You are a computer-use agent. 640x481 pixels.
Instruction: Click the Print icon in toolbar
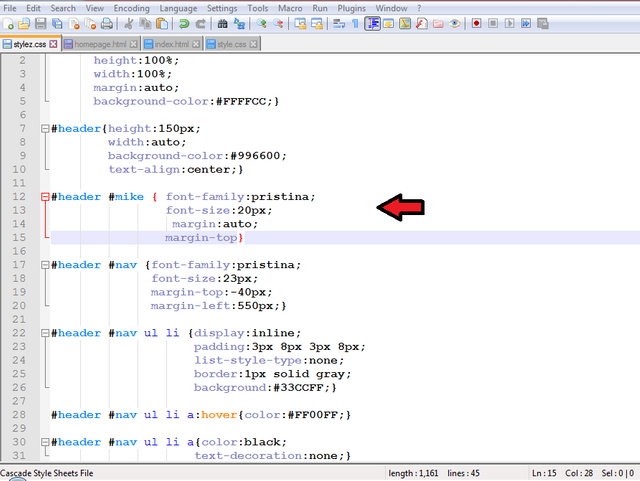click(106, 23)
